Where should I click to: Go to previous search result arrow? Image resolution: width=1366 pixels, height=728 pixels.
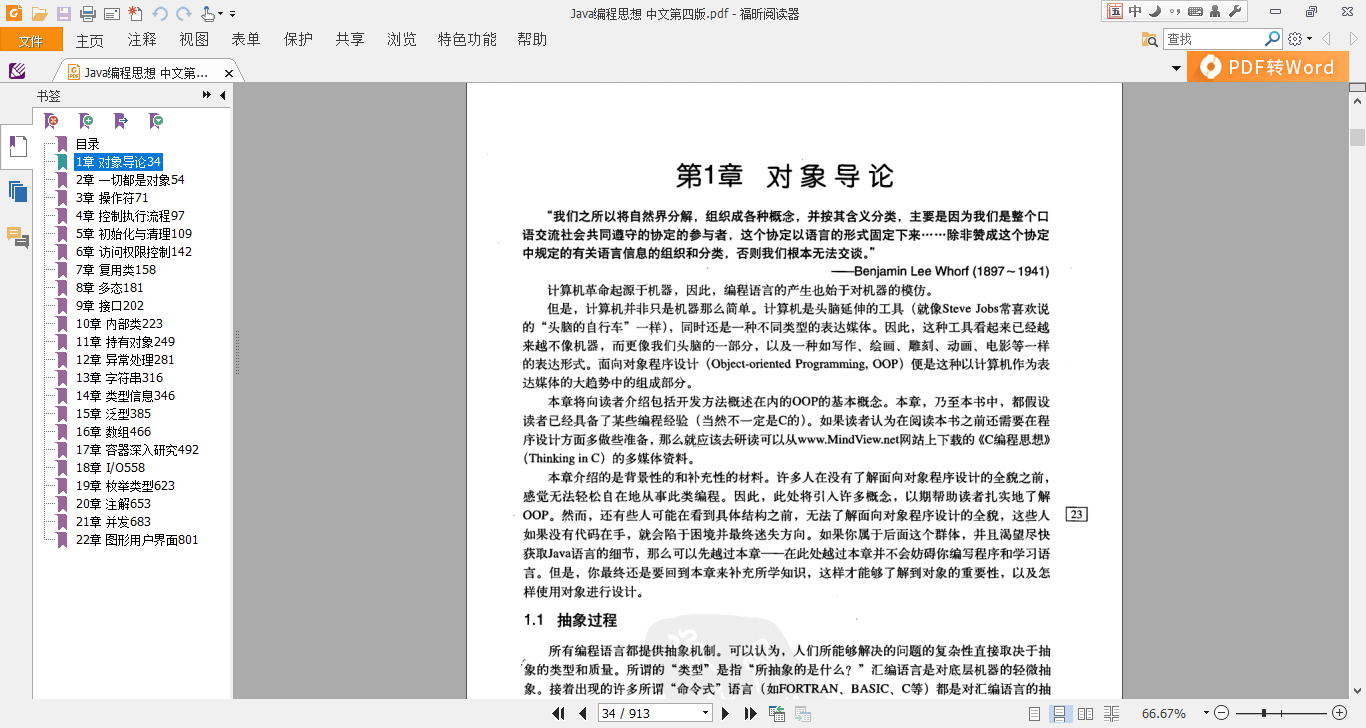click(1327, 39)
